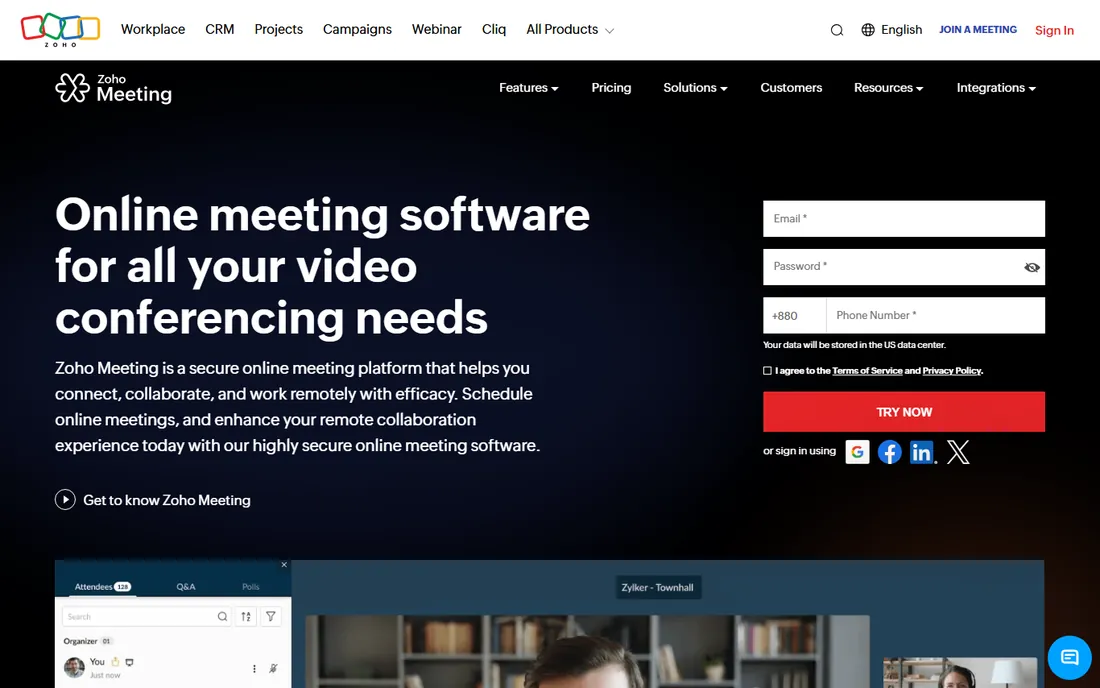Click the US data center notice text

[x=854, y=345]
